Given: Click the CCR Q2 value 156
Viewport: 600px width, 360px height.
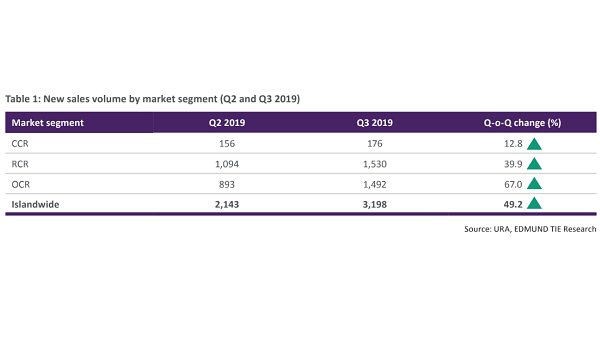Looking at the screenshot, I should (227, 143).
